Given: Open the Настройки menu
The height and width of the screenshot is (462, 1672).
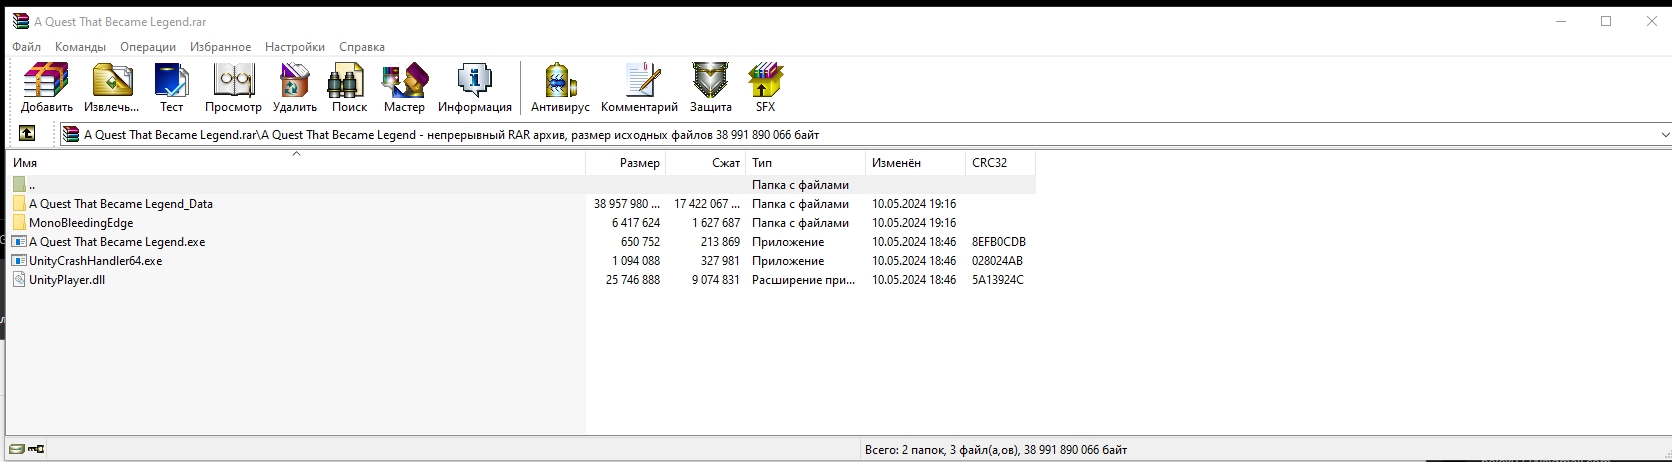Looking at the screenshot, I should click(x=294, y=47).
